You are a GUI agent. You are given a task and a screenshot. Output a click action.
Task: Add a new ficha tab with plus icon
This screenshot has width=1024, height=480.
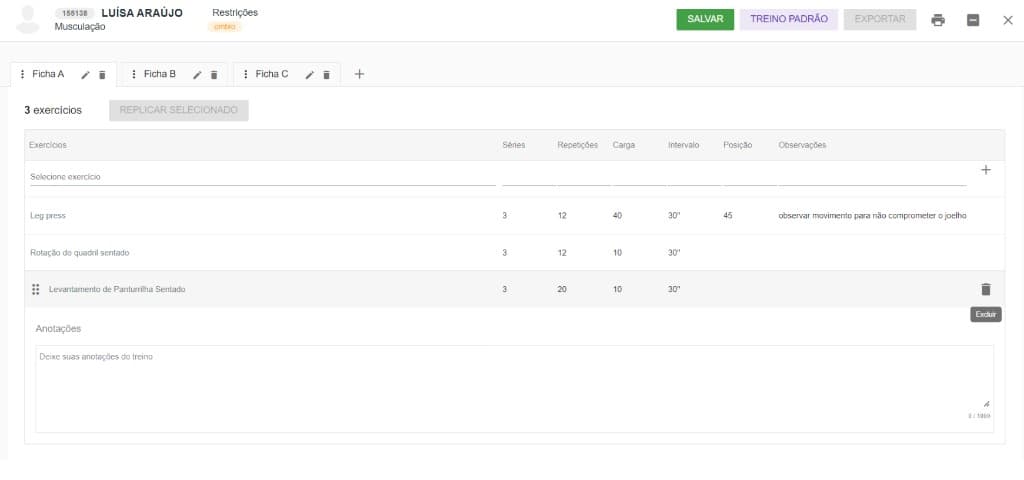[x=359, y=74]
